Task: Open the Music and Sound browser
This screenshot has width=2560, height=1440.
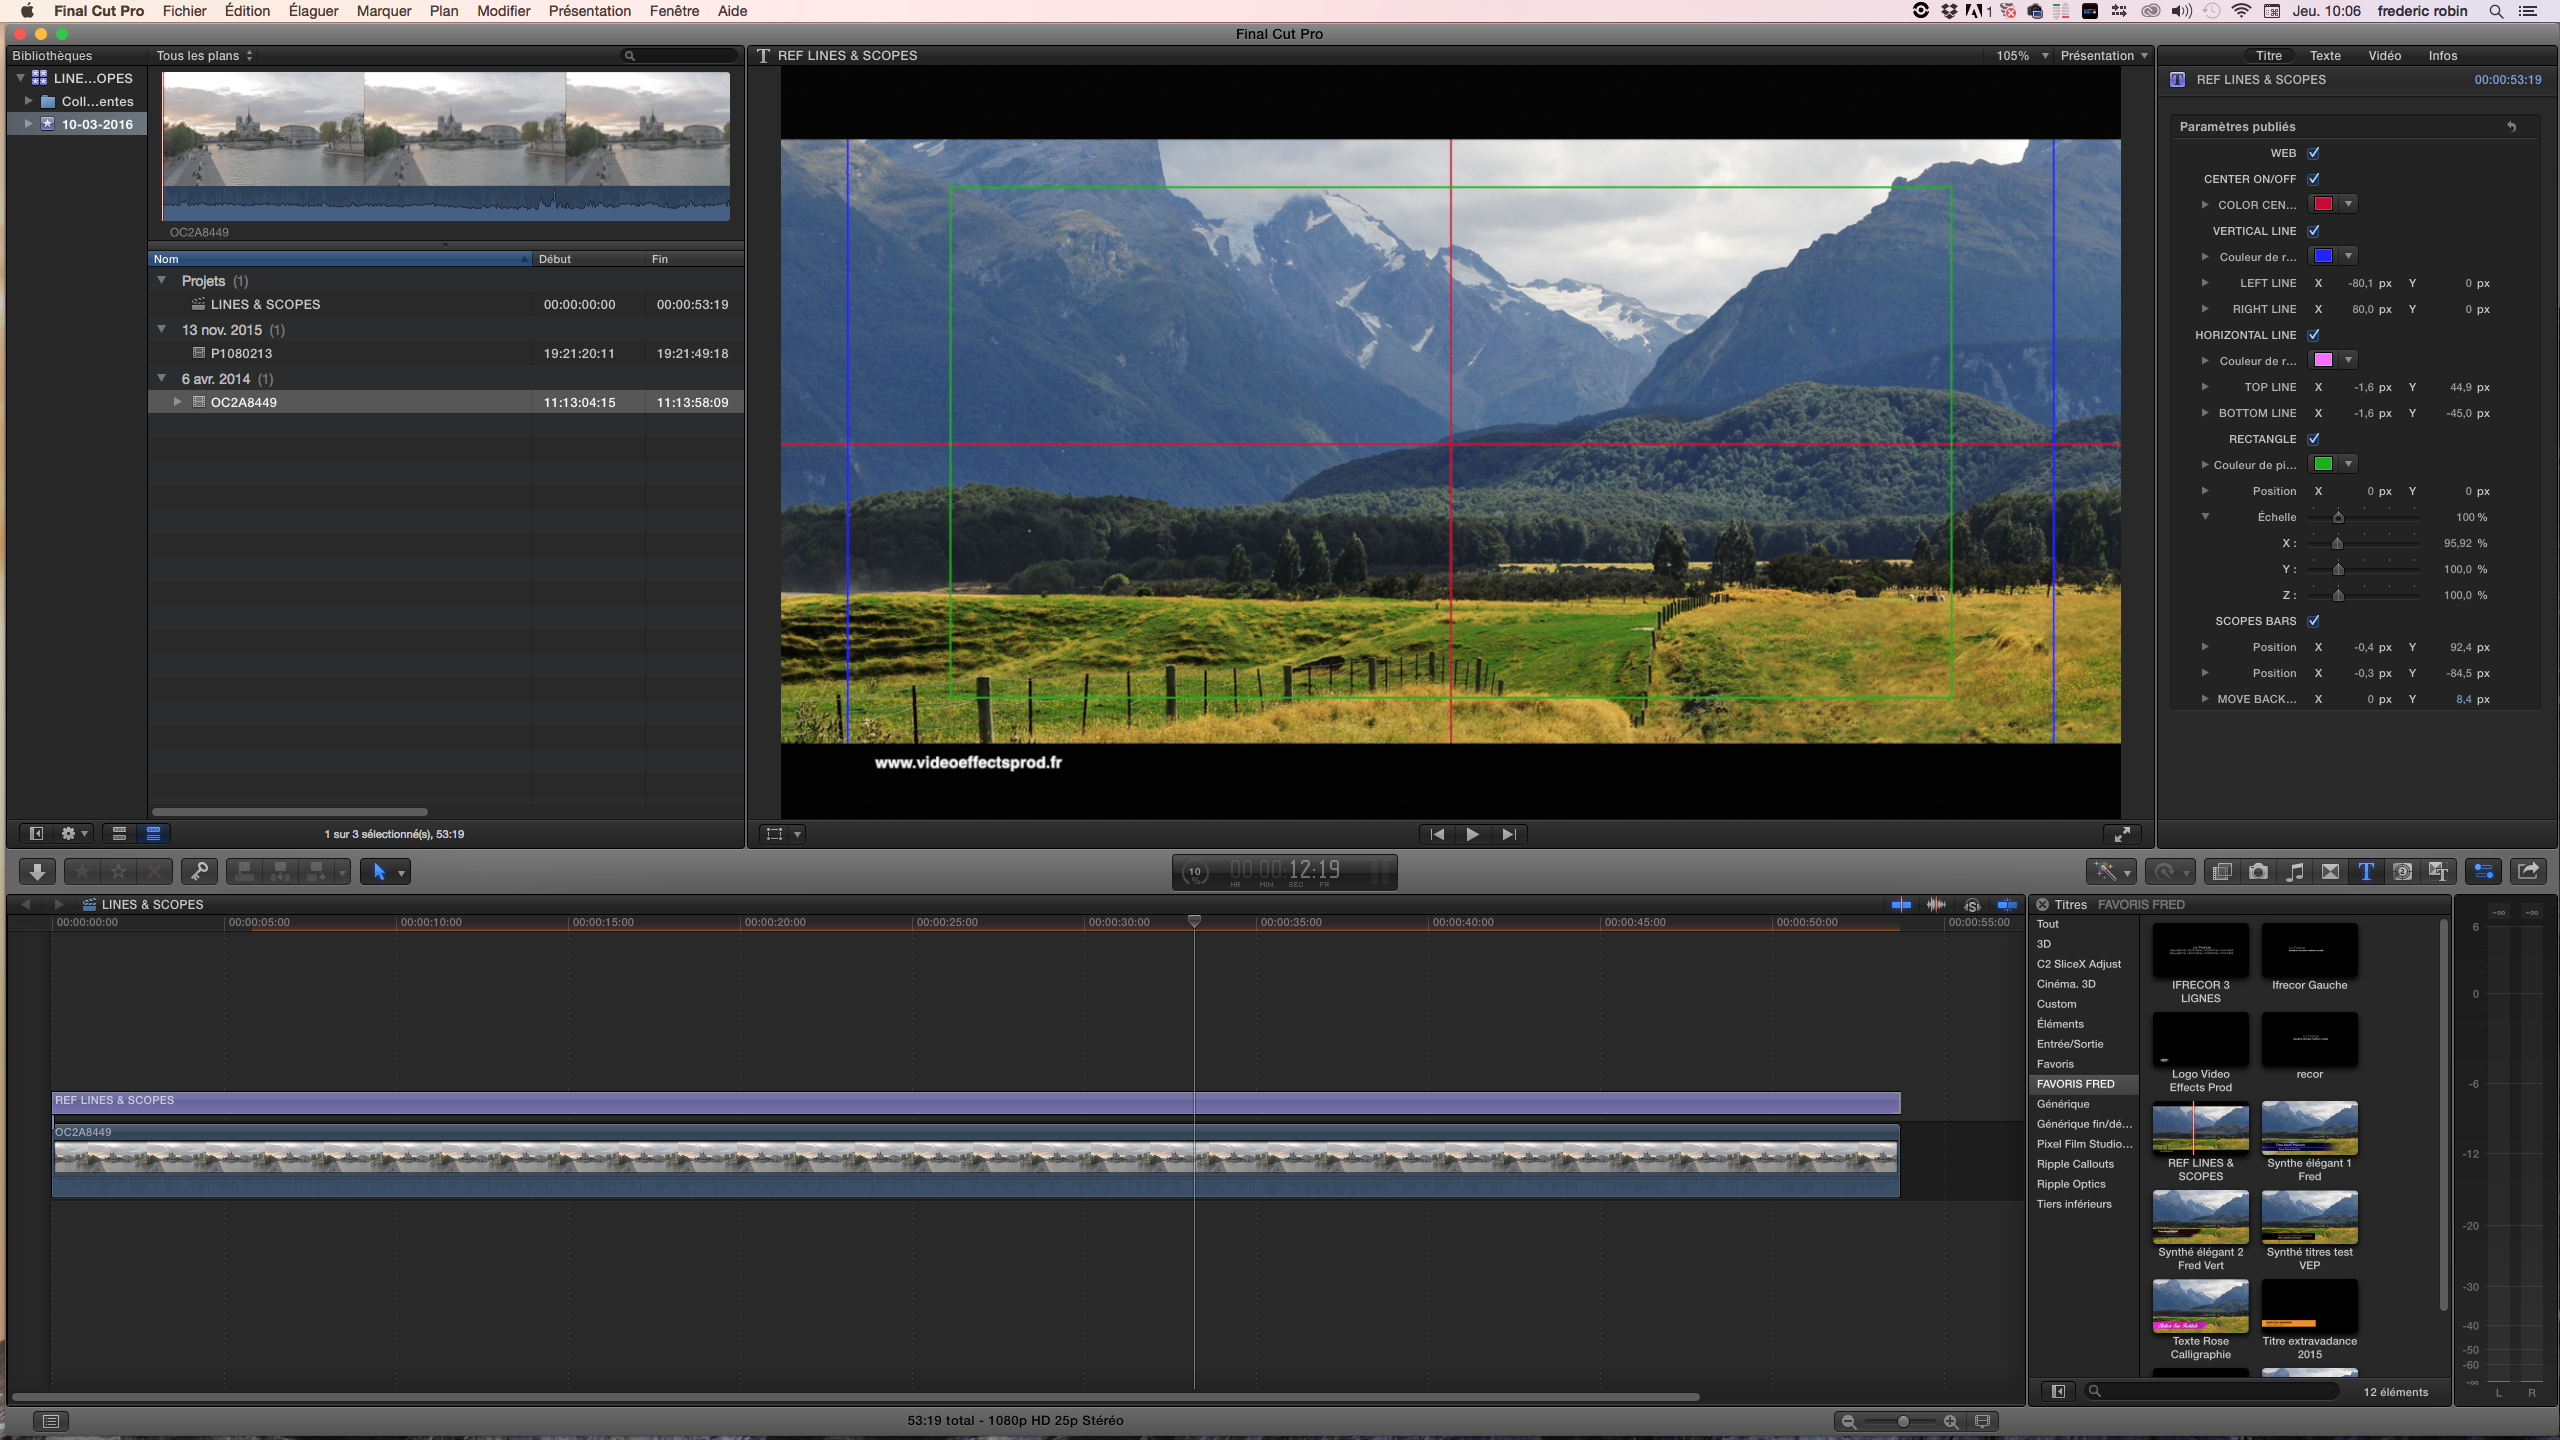Action: (2294, 872)
